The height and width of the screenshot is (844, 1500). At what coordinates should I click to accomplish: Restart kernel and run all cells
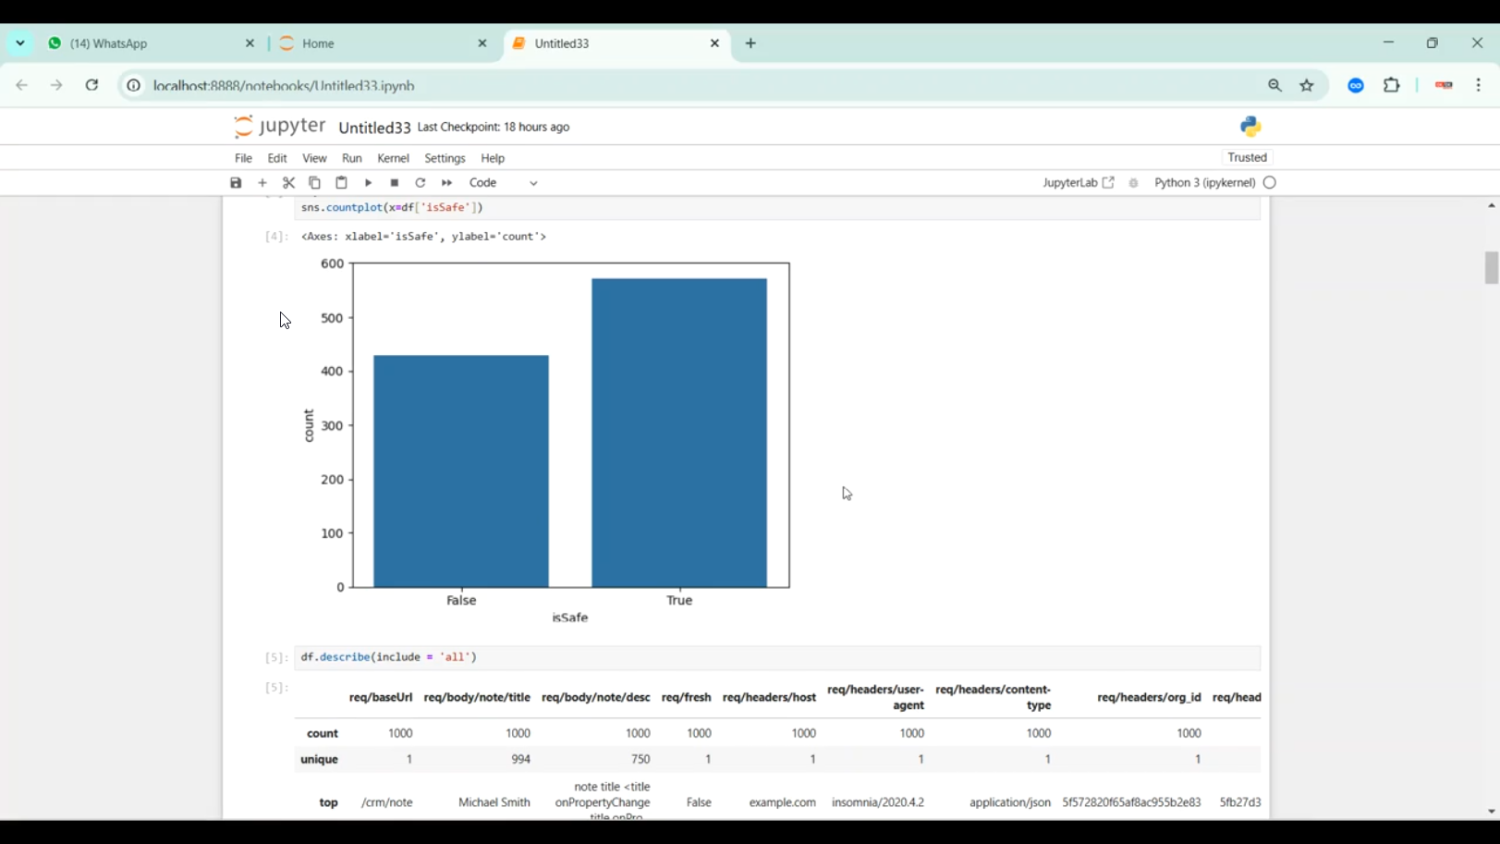(x=447, y=183)
